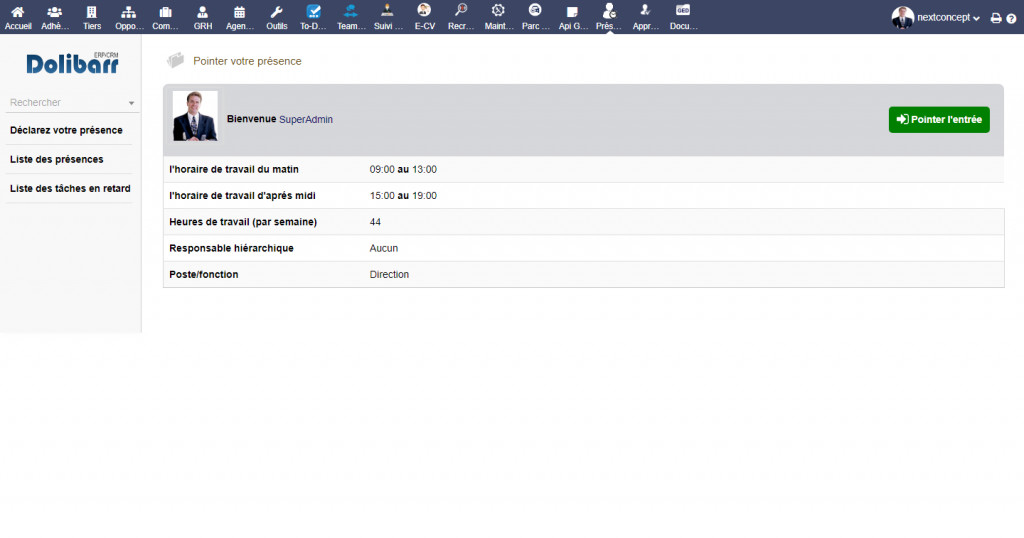Viewport: 1024px width, 538px height.
Task: Open the Maintenance gear icon
Action: click(x=498, y=10)
